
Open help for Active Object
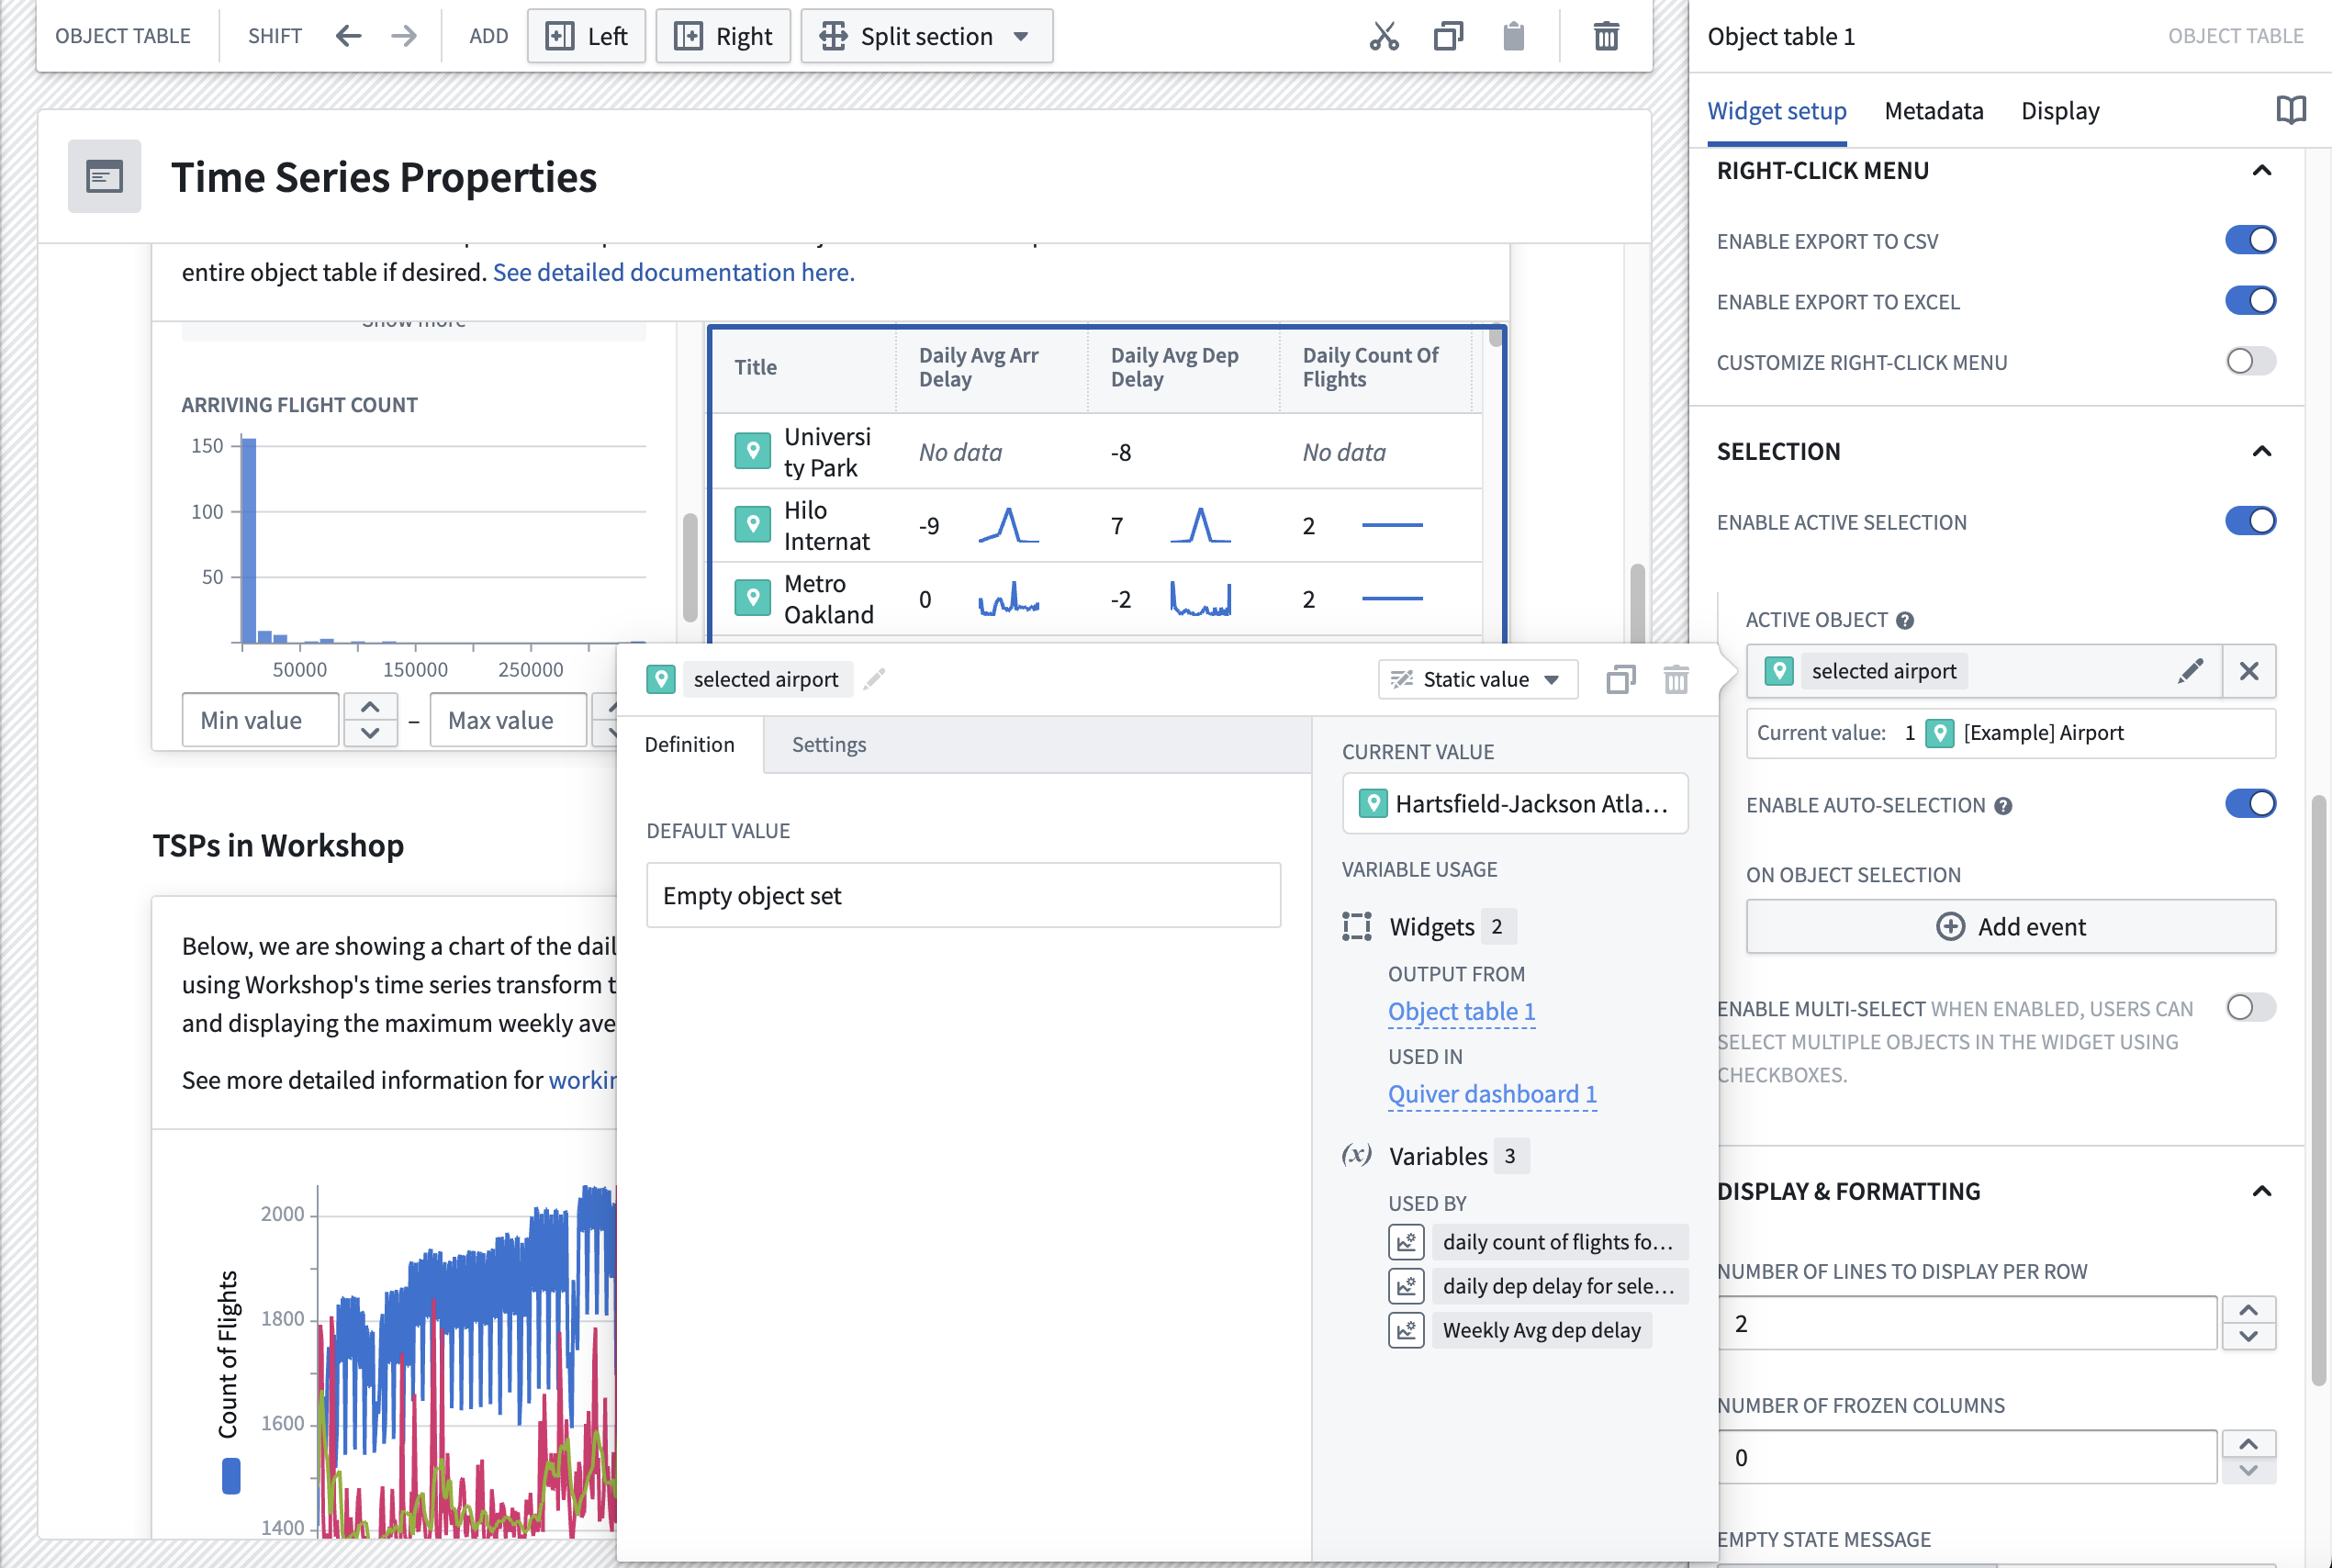[x=1905, y=620]
